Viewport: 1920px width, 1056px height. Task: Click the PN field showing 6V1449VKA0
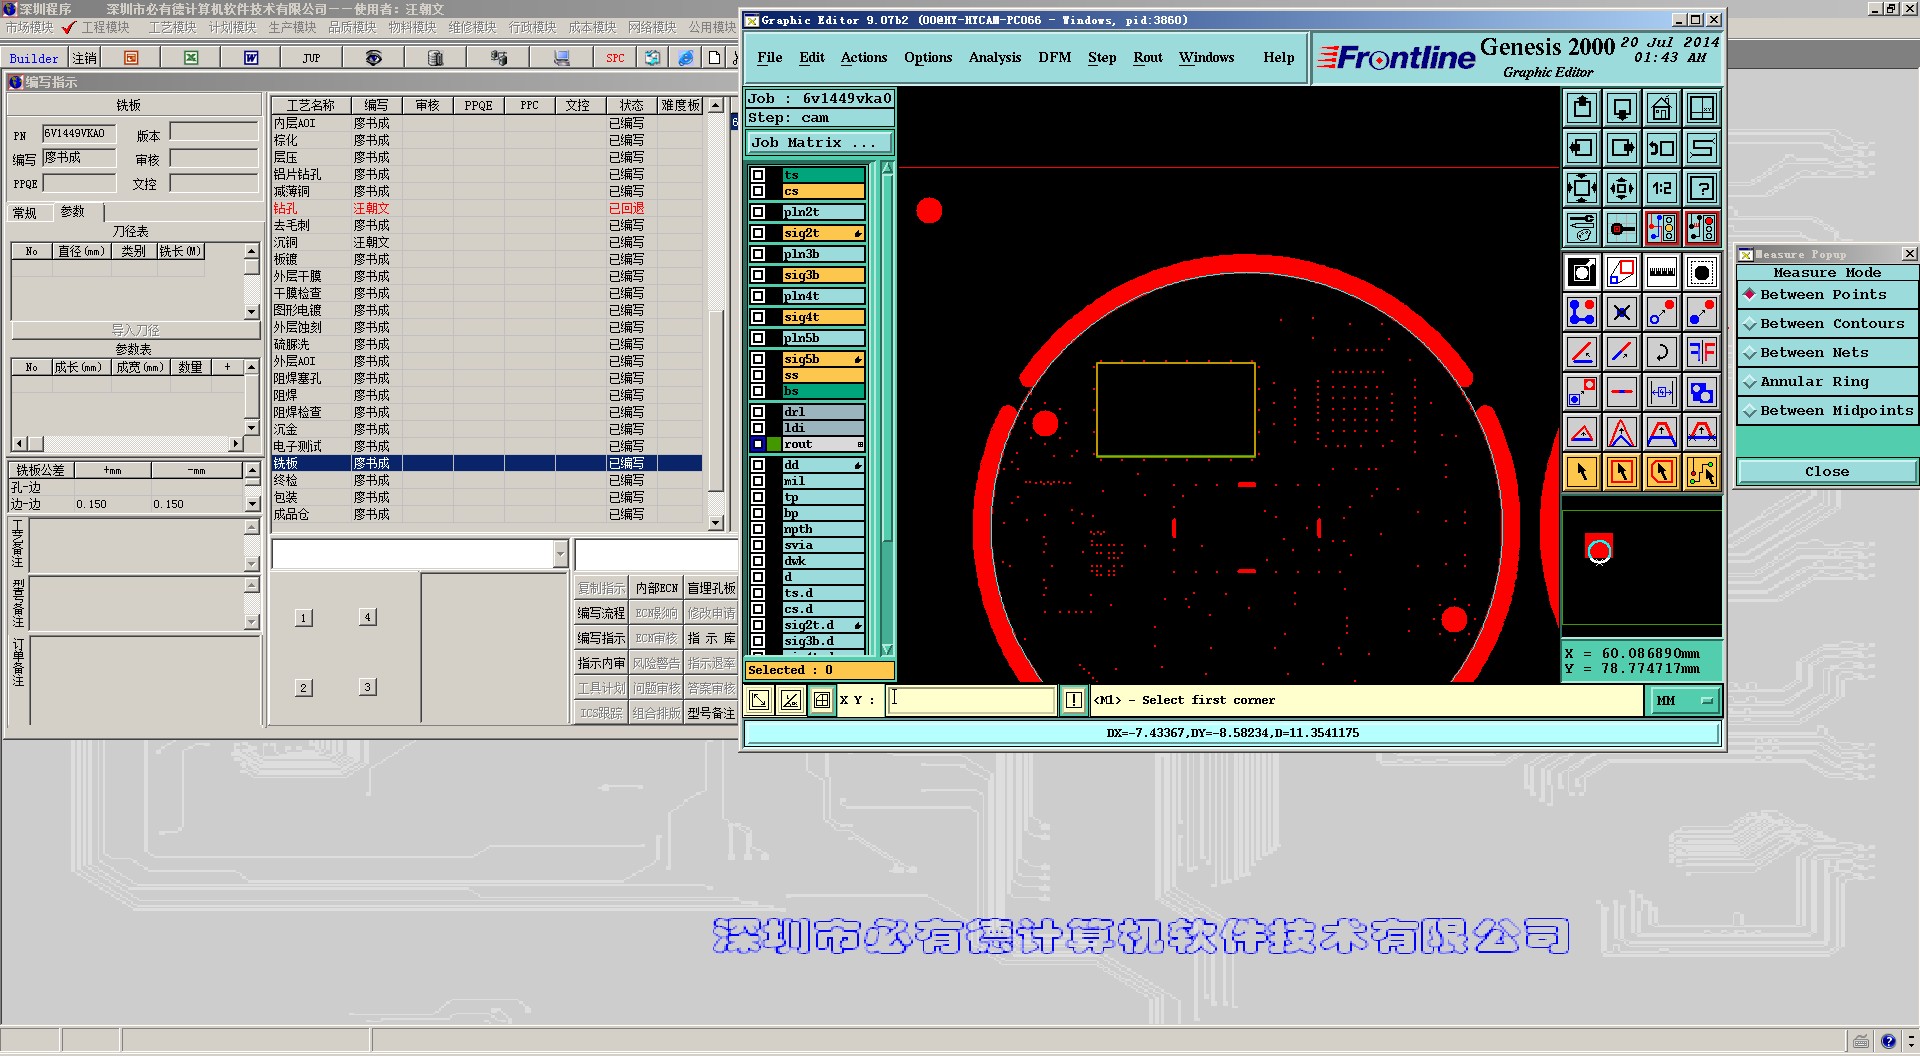[x=79, y=133]
